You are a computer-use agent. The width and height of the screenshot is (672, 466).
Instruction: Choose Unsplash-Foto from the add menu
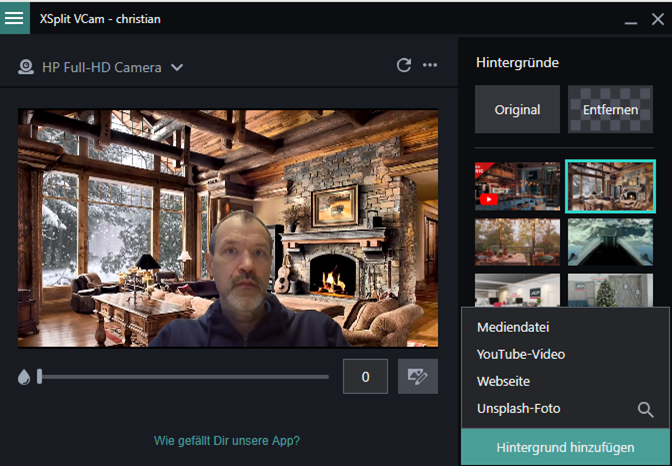(x=519, y=408)
